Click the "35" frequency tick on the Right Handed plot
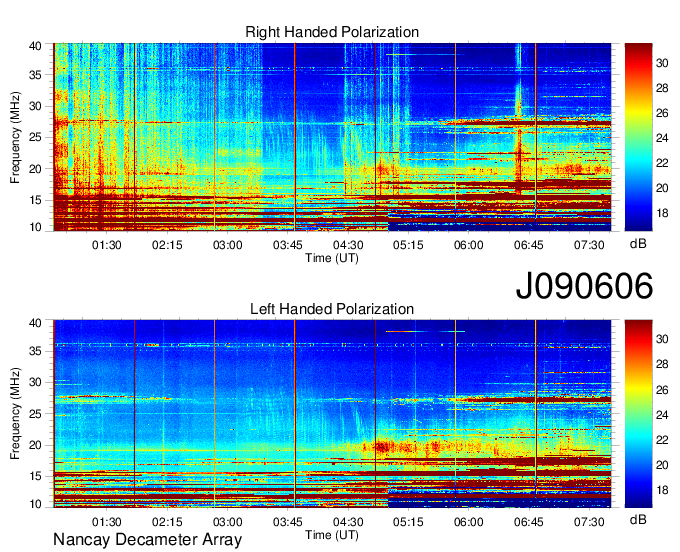Image resolution: width=680 pixels, height=552 pixels. tap(35, 75)
